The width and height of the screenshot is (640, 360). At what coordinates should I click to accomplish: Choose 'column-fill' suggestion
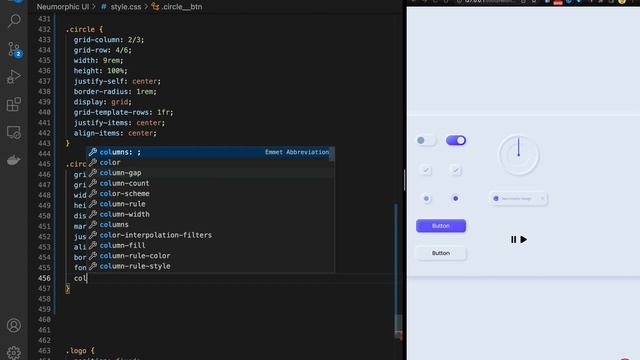210,245
